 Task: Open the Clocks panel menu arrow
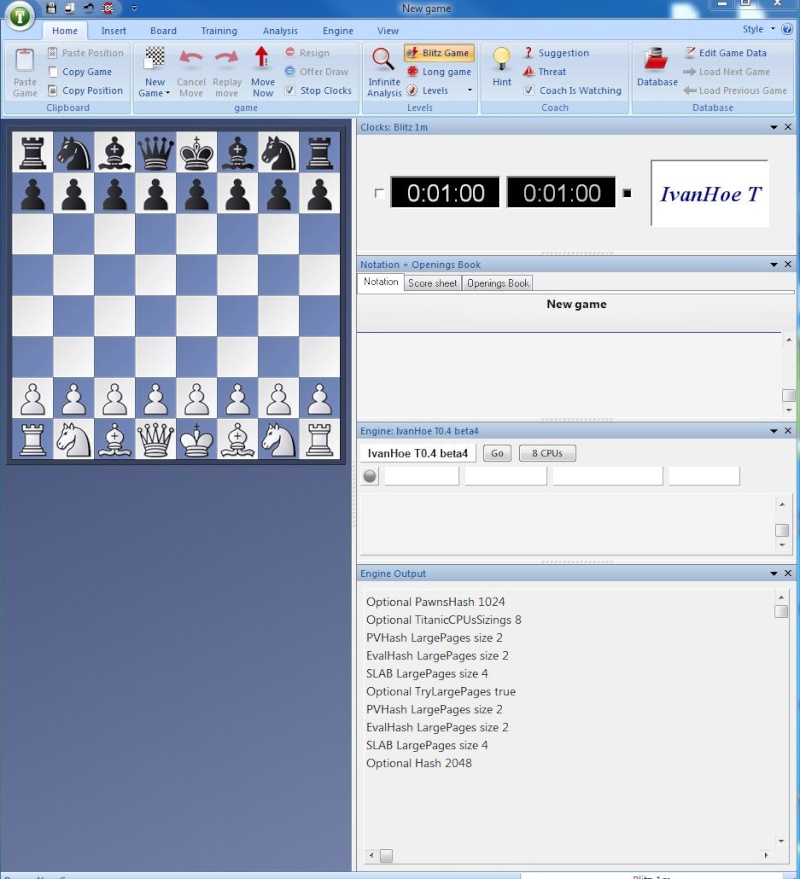coord(774,127)
